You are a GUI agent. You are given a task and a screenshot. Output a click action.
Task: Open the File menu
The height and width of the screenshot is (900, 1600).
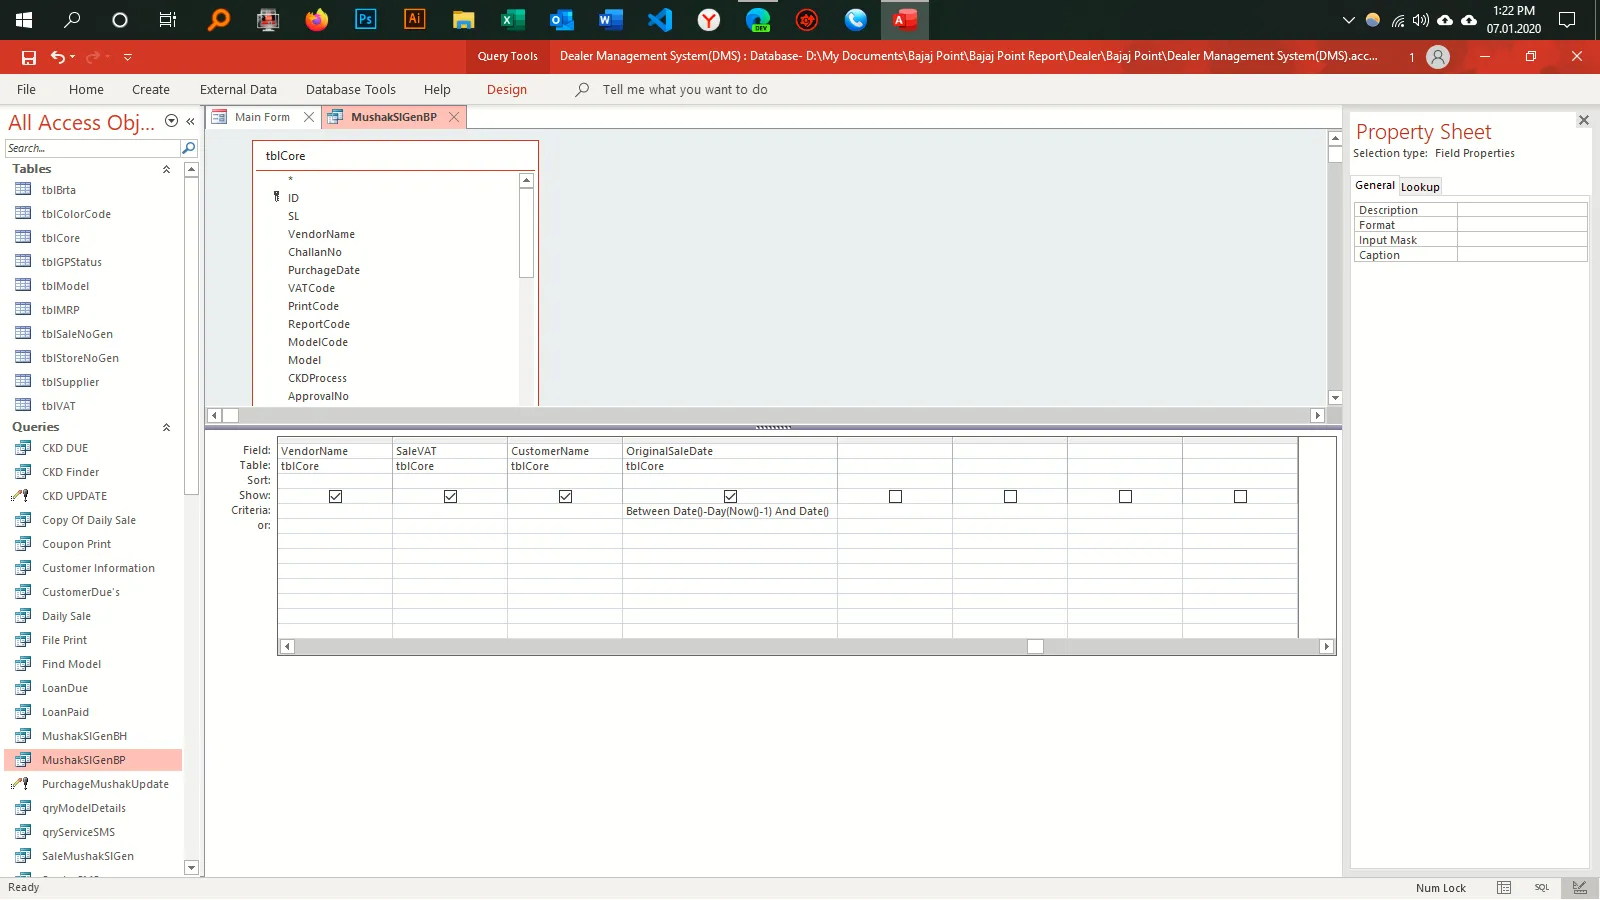[x=26, y=89]
